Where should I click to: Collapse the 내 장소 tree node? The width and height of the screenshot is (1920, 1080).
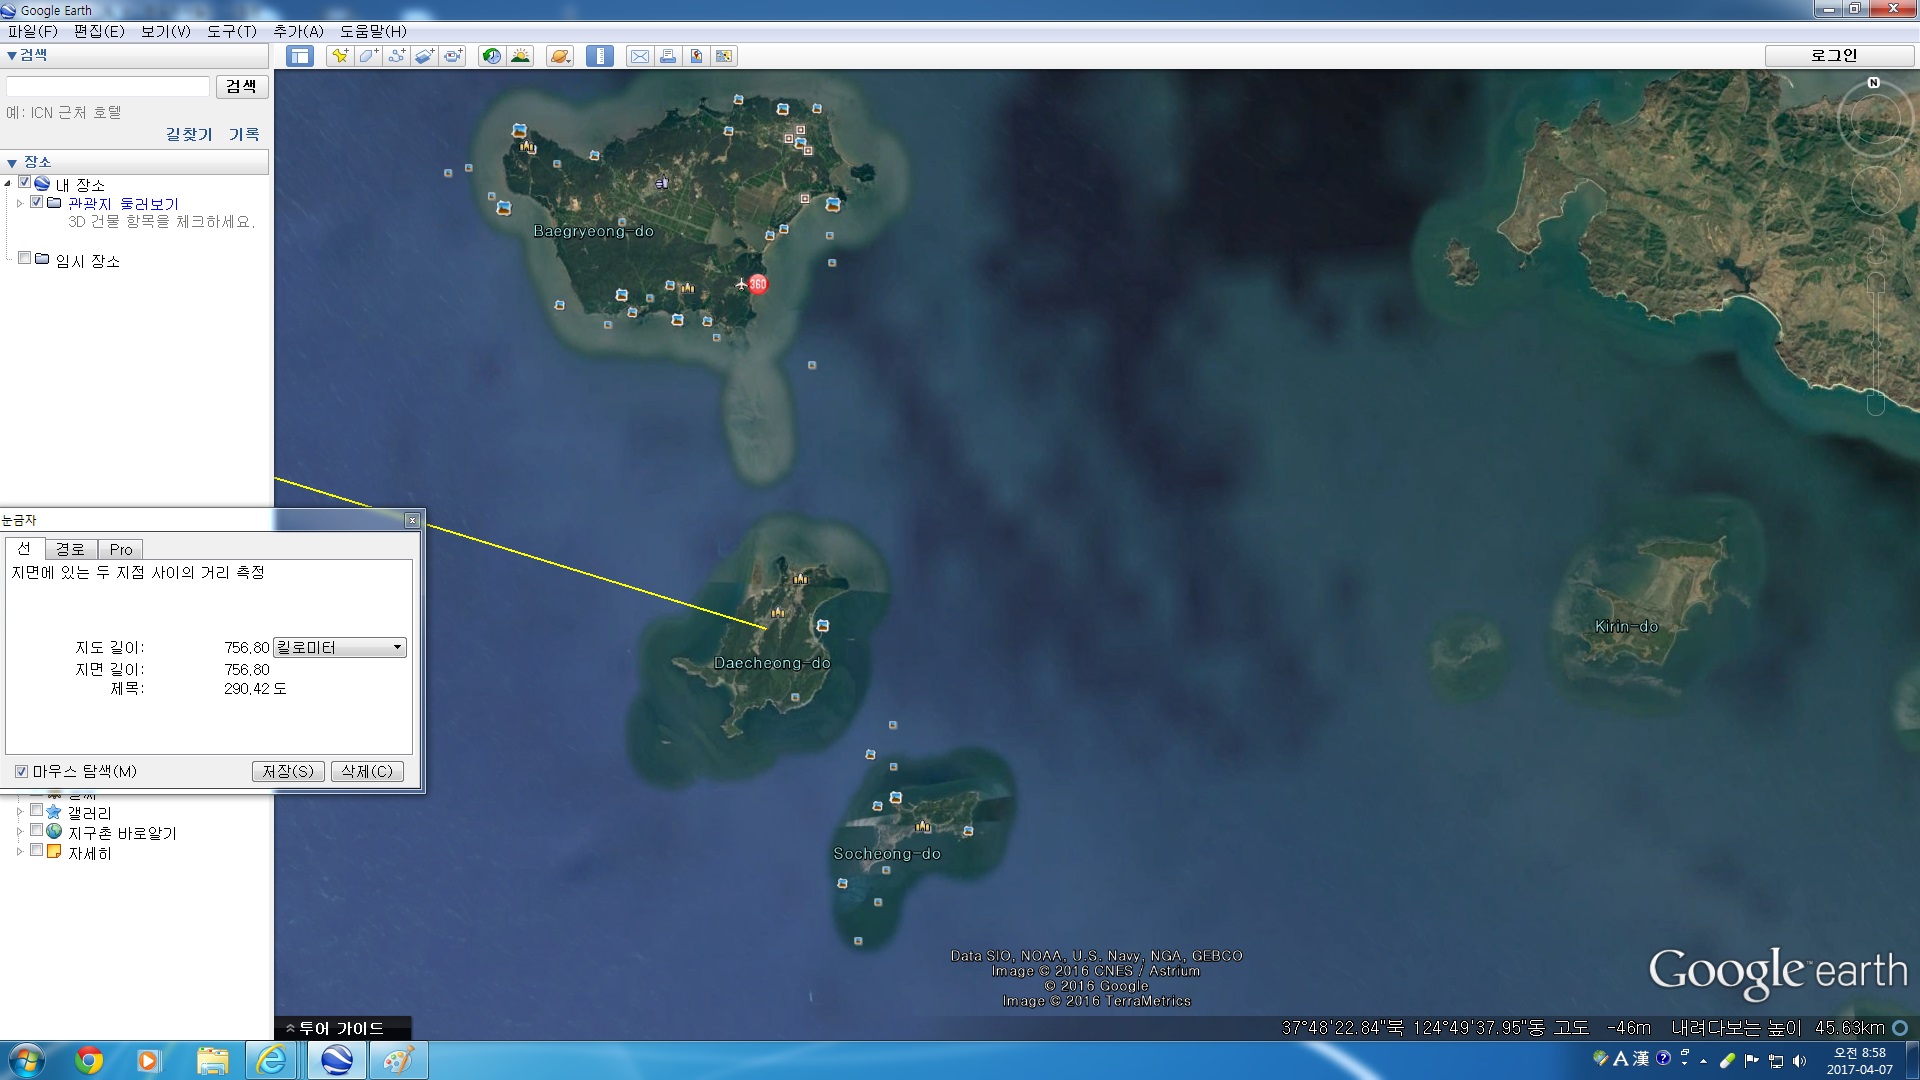coord(8,184)
